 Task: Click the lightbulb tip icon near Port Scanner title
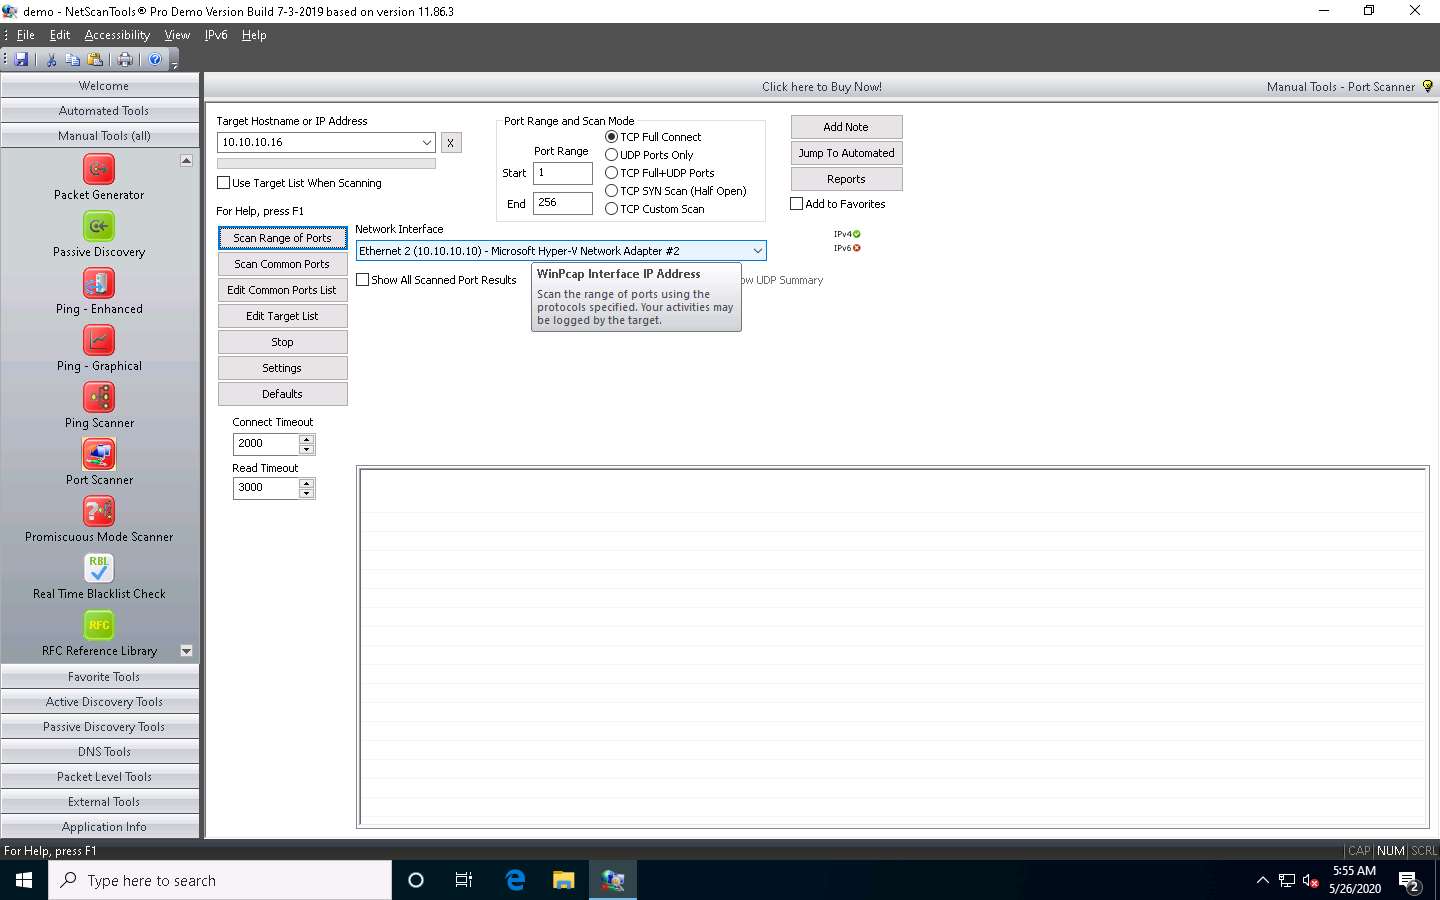pos(1428,87)
